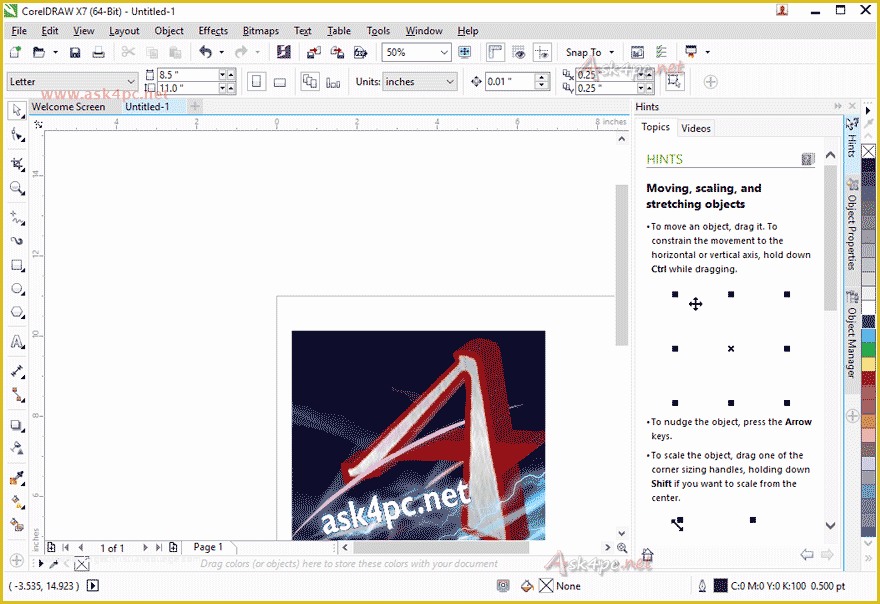Select the Freehand tool
The image size is (880, 604).
pyautogui.click(x=17, y=218)
